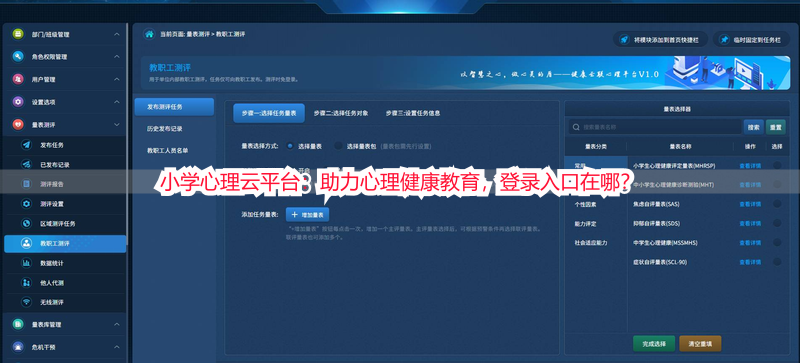
Task: Click the 完成选择 button
Action: 654,344
